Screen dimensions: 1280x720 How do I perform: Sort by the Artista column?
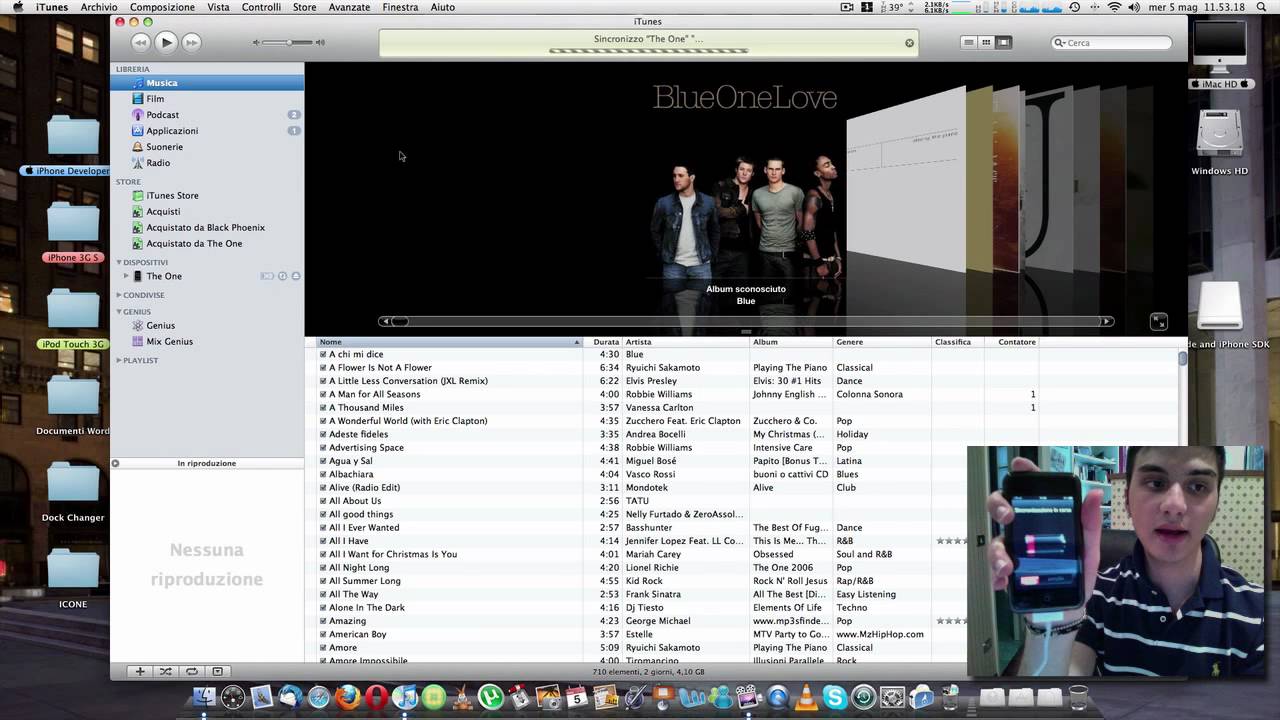click(686, 342)
